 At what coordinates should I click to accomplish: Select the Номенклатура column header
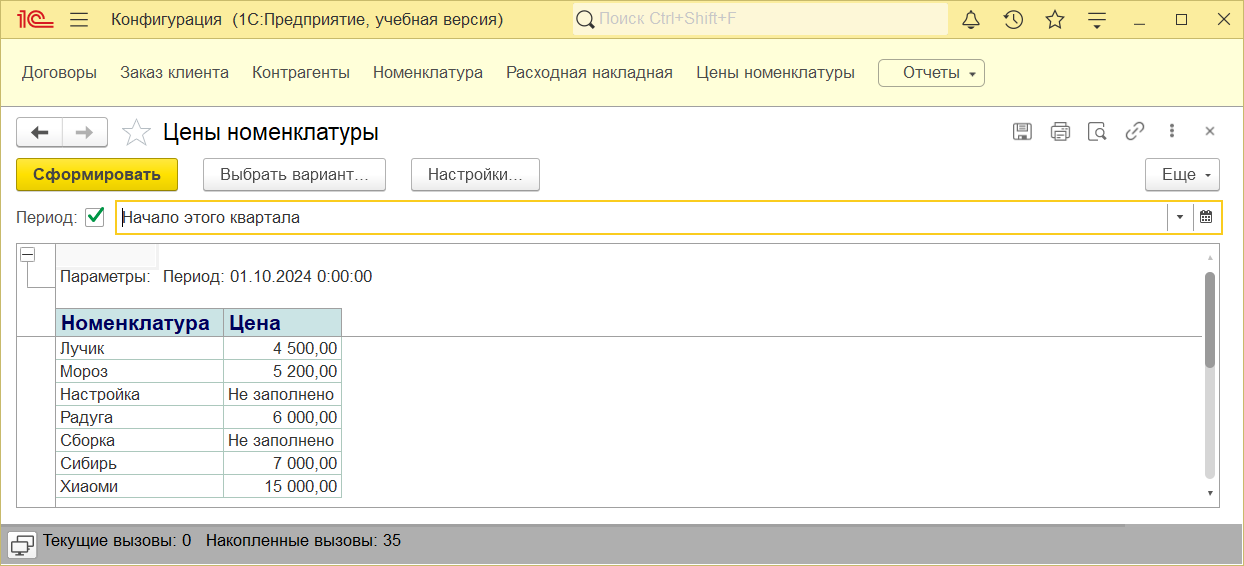(139, 322)
